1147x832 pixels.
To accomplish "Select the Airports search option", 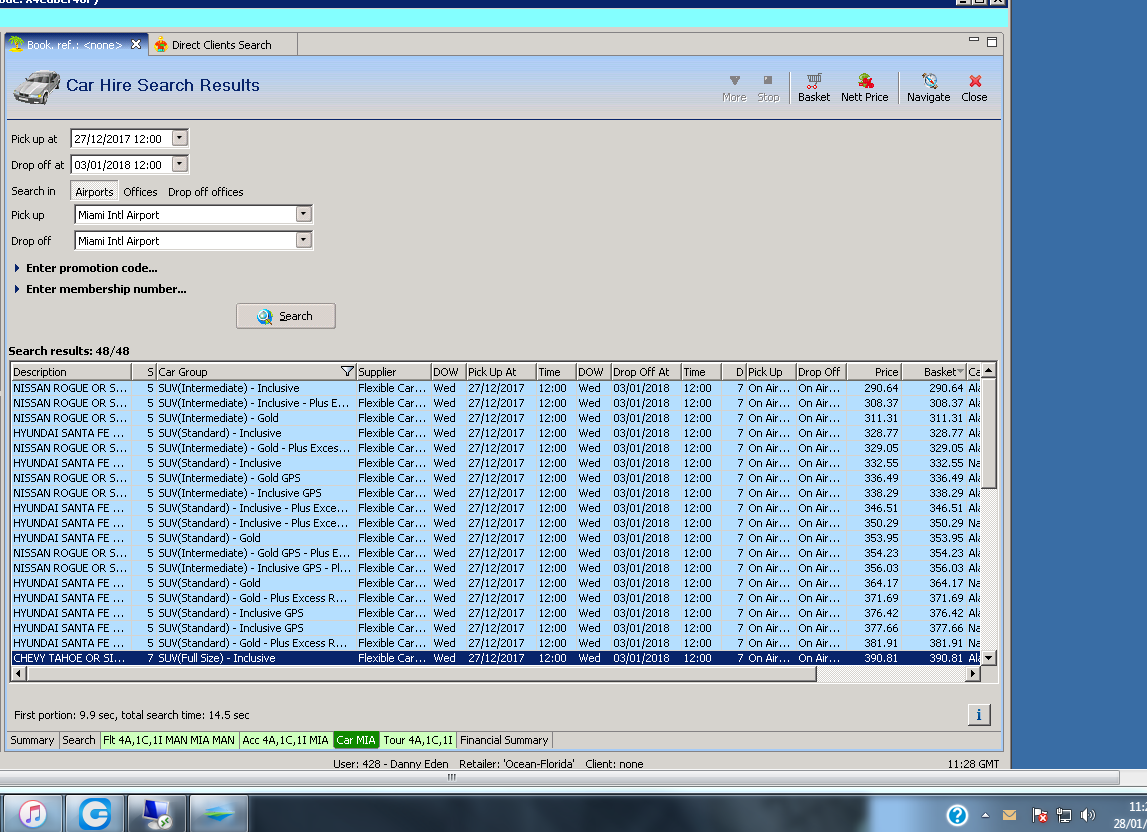I will [x=95, y=192].
